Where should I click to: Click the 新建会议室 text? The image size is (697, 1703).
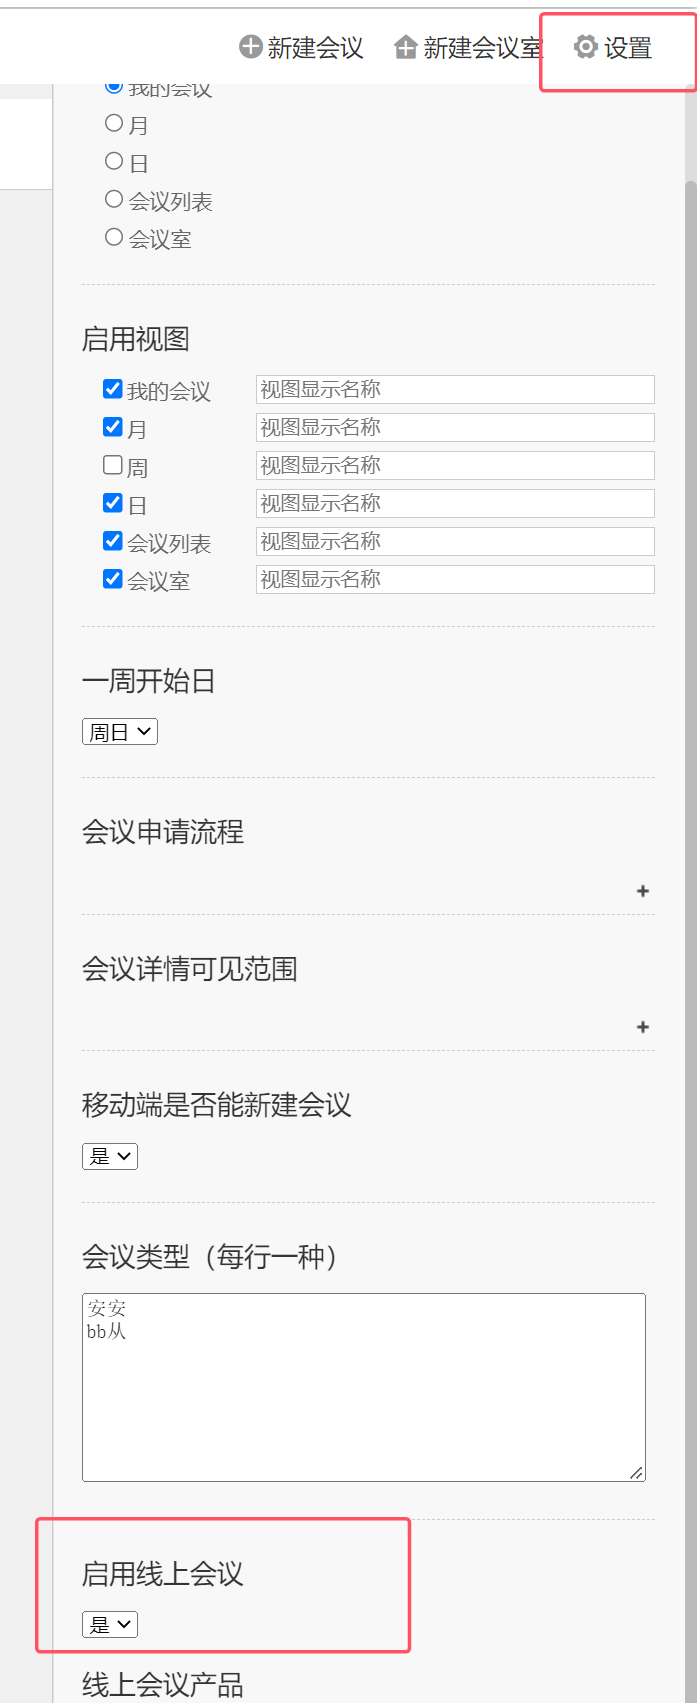click(x=482, y=48)
